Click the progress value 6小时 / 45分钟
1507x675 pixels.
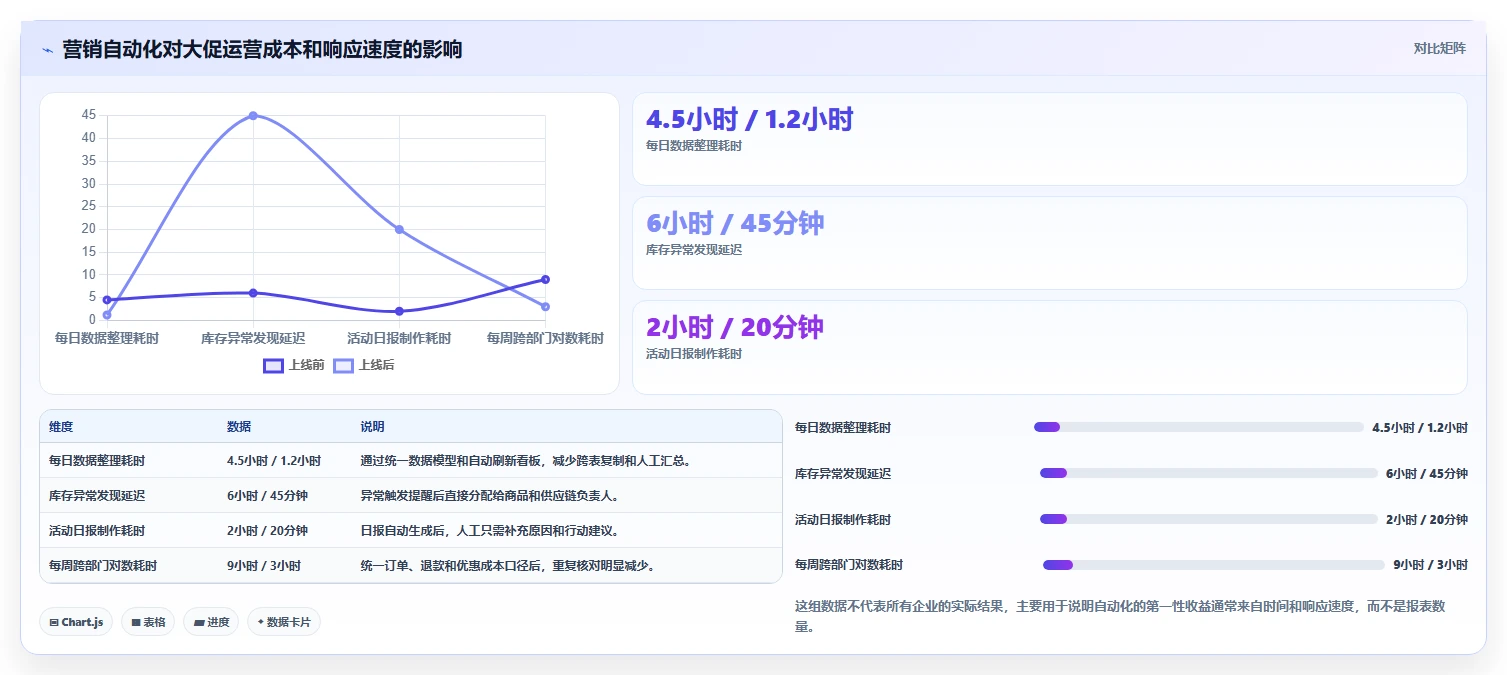(x=1427, y=474)
